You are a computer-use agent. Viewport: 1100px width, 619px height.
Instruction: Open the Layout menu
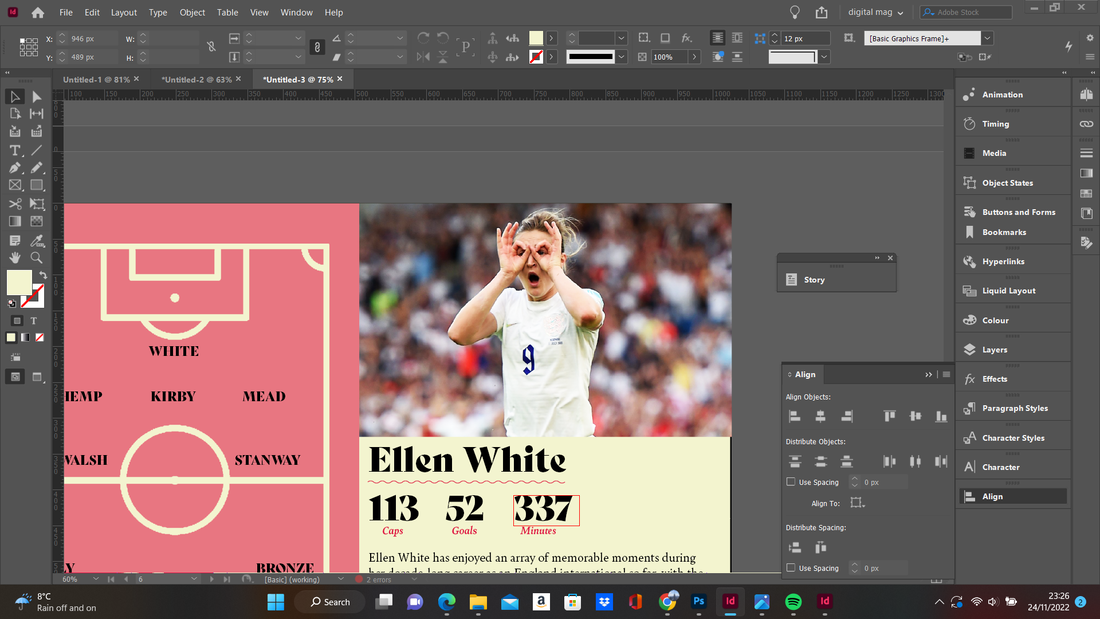(123, 13)
